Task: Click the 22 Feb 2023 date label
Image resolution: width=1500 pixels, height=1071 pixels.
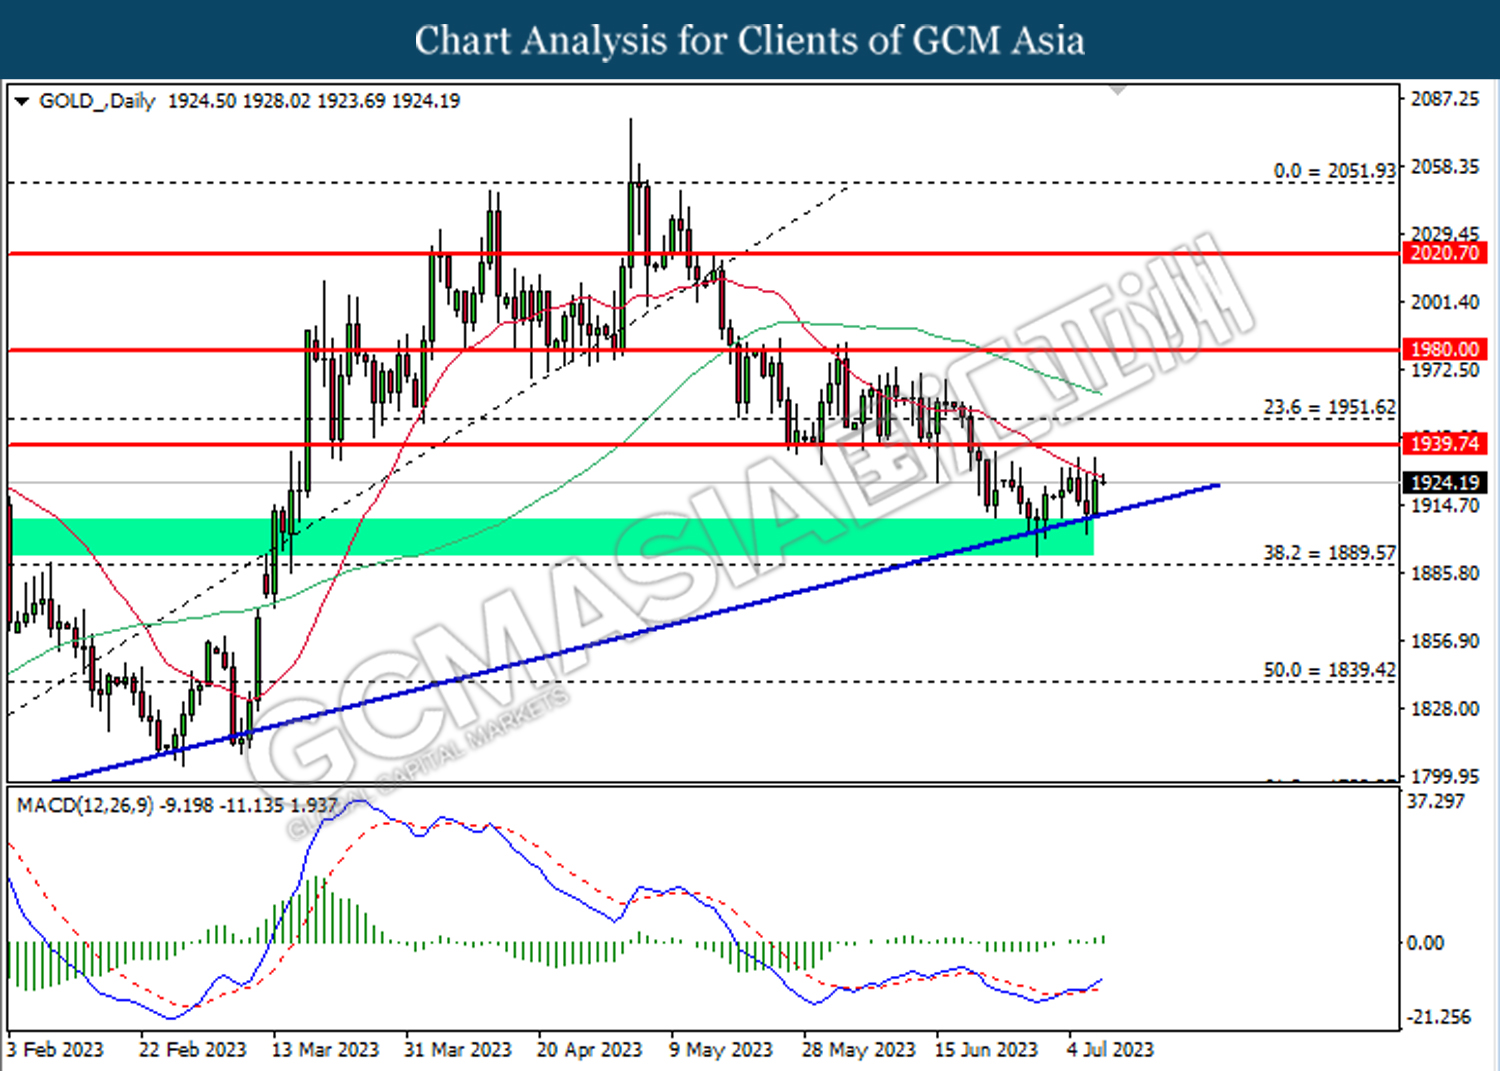Action: pyautogui.click(x=192, y=1050)
